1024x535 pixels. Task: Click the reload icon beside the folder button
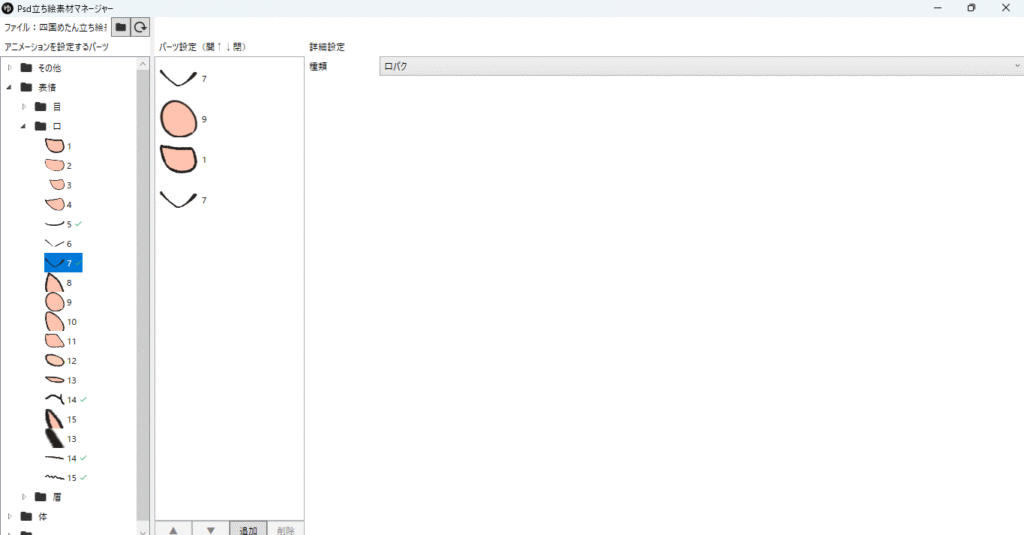tap(141, 27)
